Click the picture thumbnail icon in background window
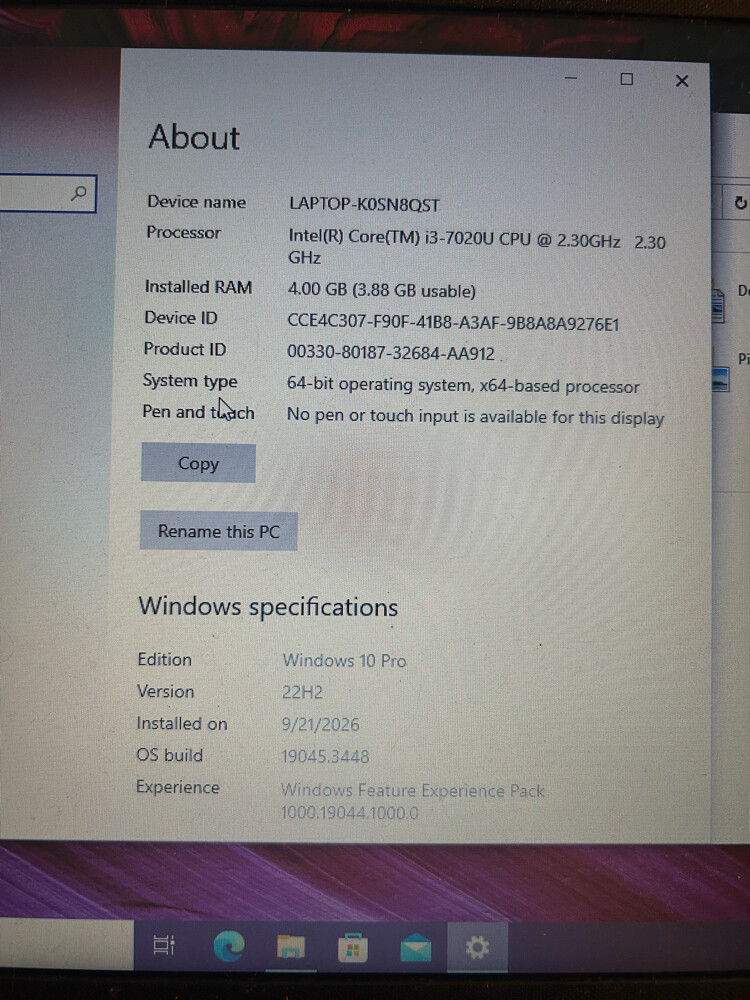This screenshot has width=750, height=1000. [x=720, y=379]
